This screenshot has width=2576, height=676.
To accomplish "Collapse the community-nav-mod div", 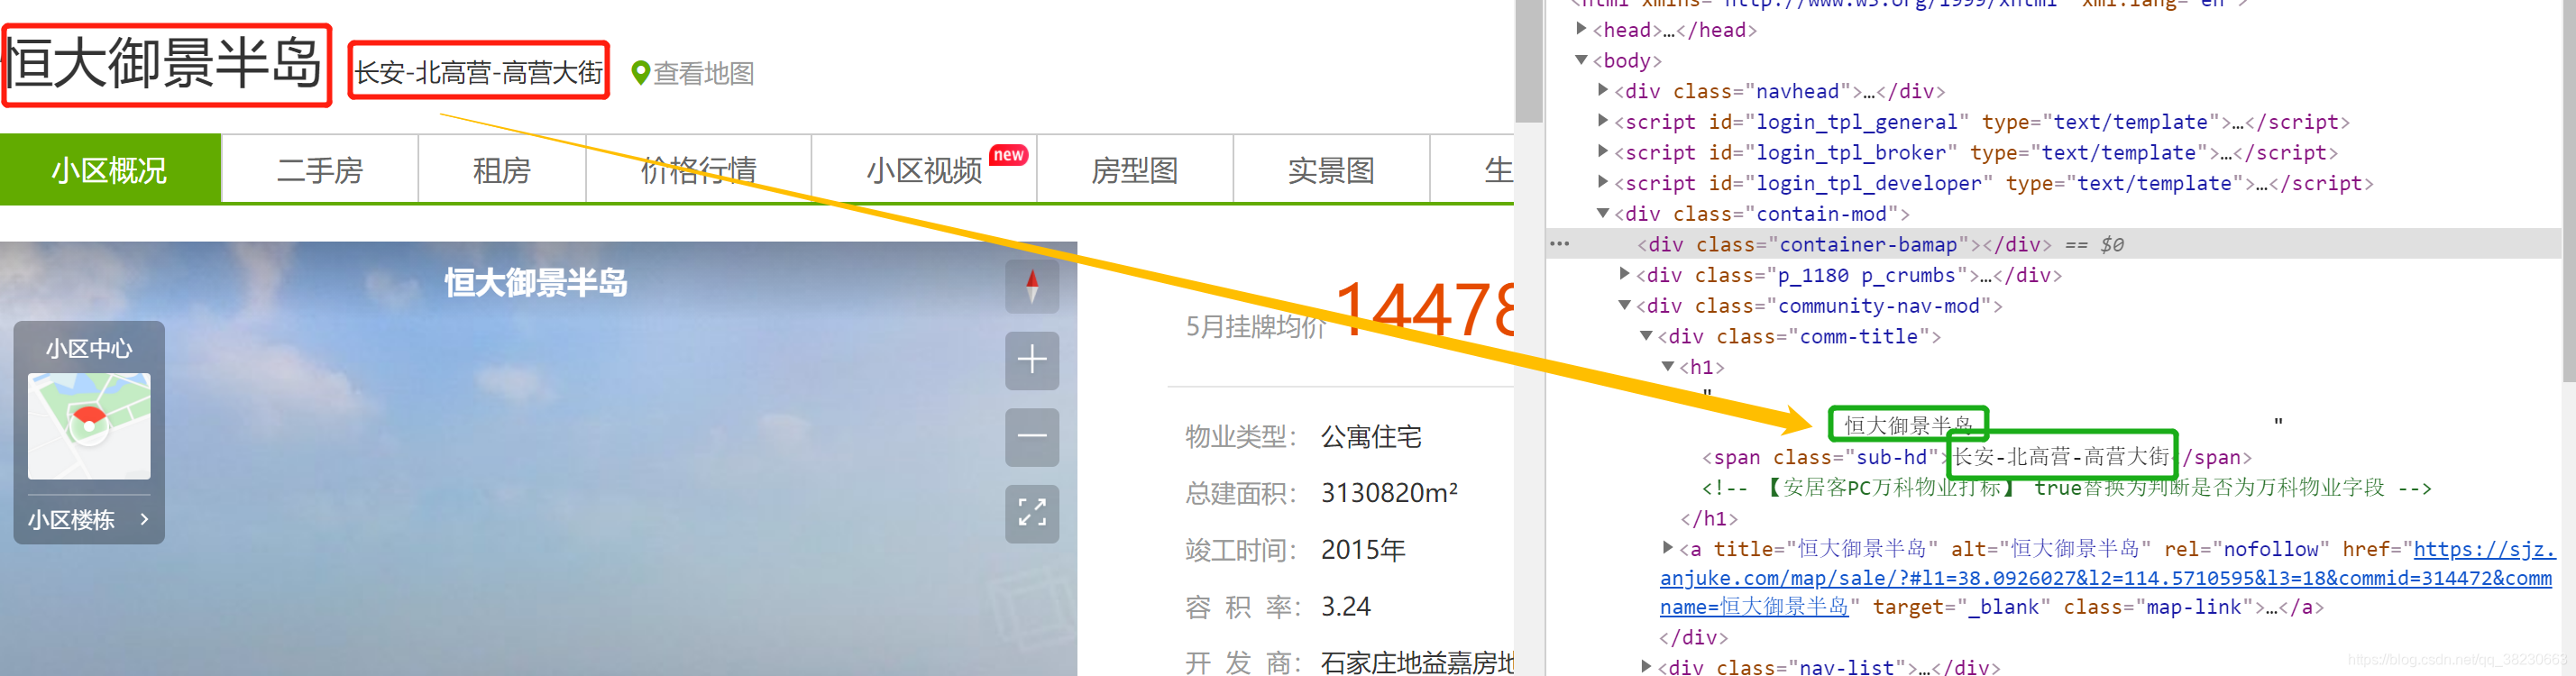I will pyautogui.click(x=1625, y=305).
